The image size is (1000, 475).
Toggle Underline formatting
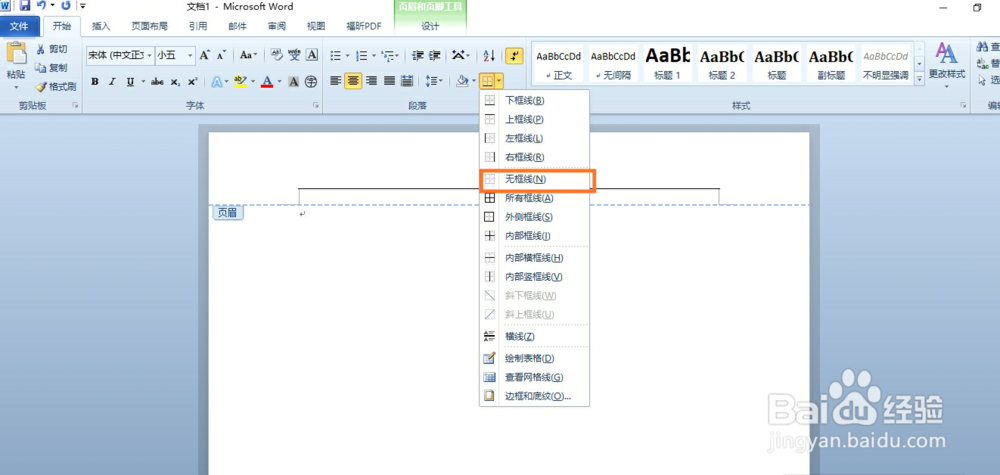130,82
